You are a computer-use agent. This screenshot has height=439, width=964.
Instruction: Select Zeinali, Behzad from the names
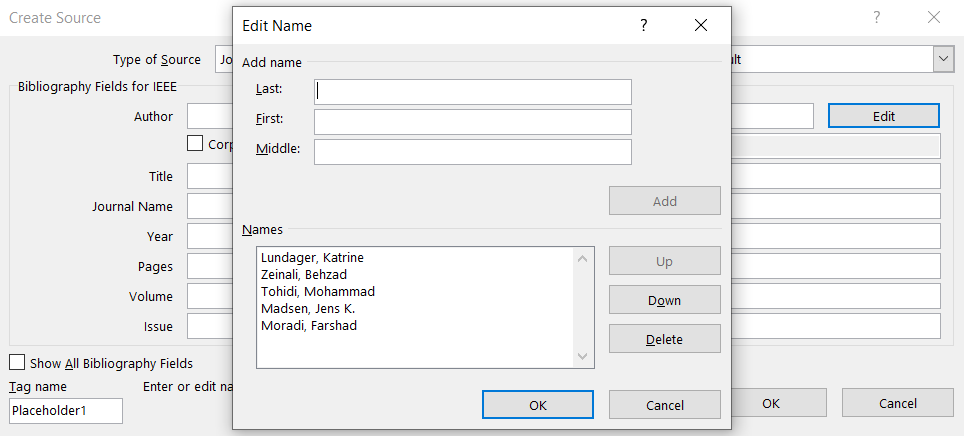pos(304,275)
